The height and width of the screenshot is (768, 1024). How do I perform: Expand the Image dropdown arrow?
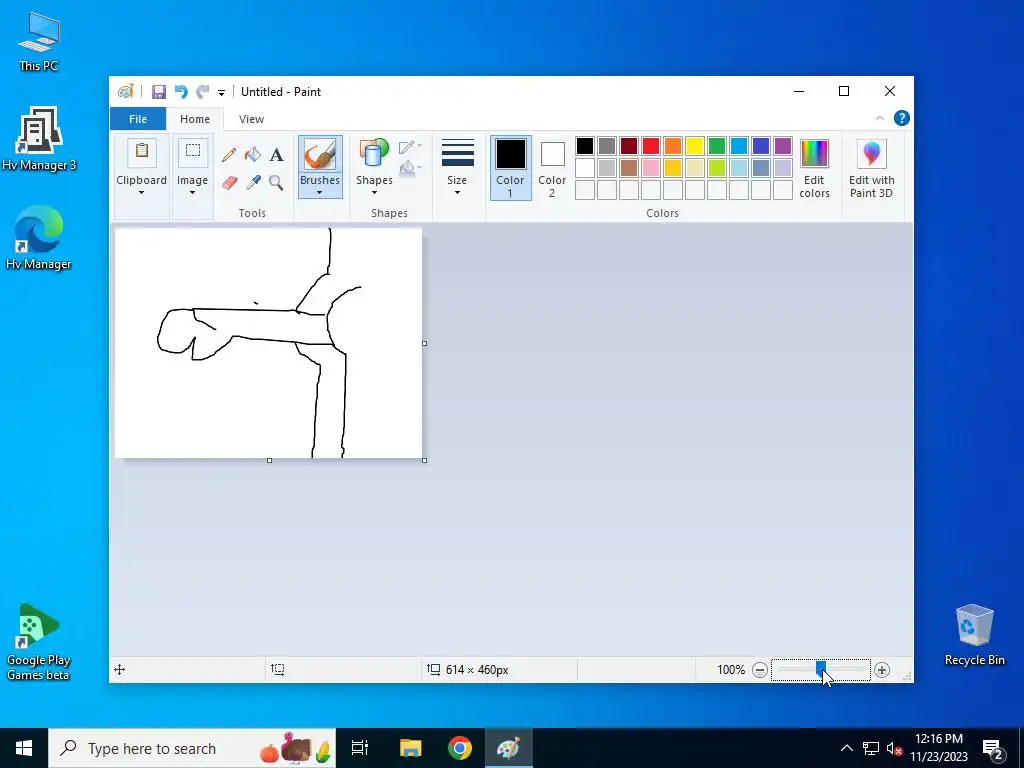point(193,193)
